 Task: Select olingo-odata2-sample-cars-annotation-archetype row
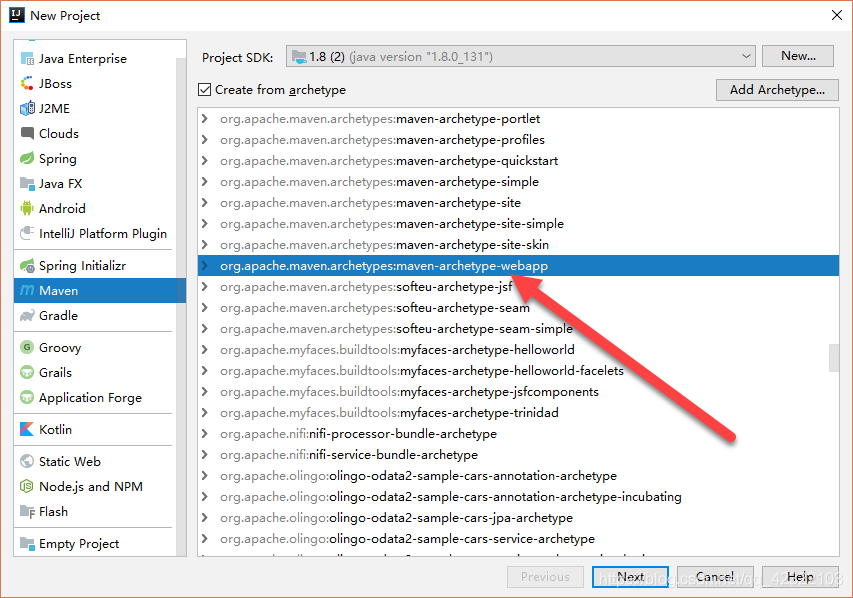pyautogui.click(x=518, y=476)
